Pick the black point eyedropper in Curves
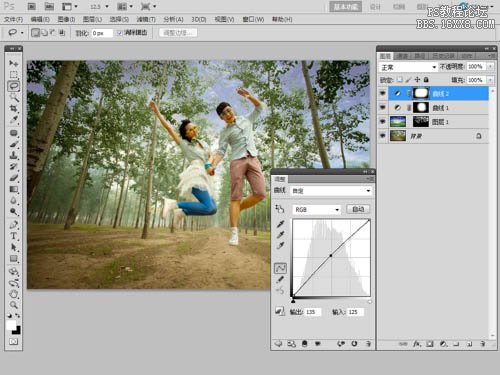500x375 pixels. click(280, 224)
